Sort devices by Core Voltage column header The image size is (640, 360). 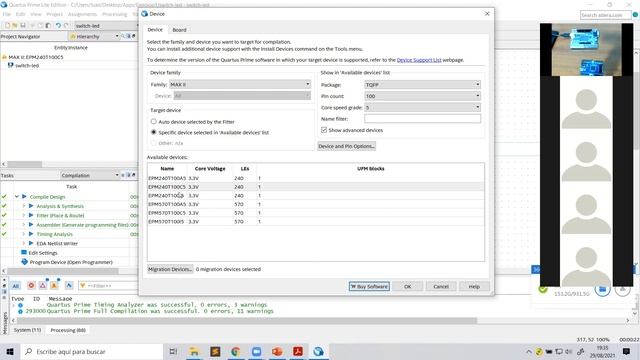pyautogui.click(x=210, y=169)
